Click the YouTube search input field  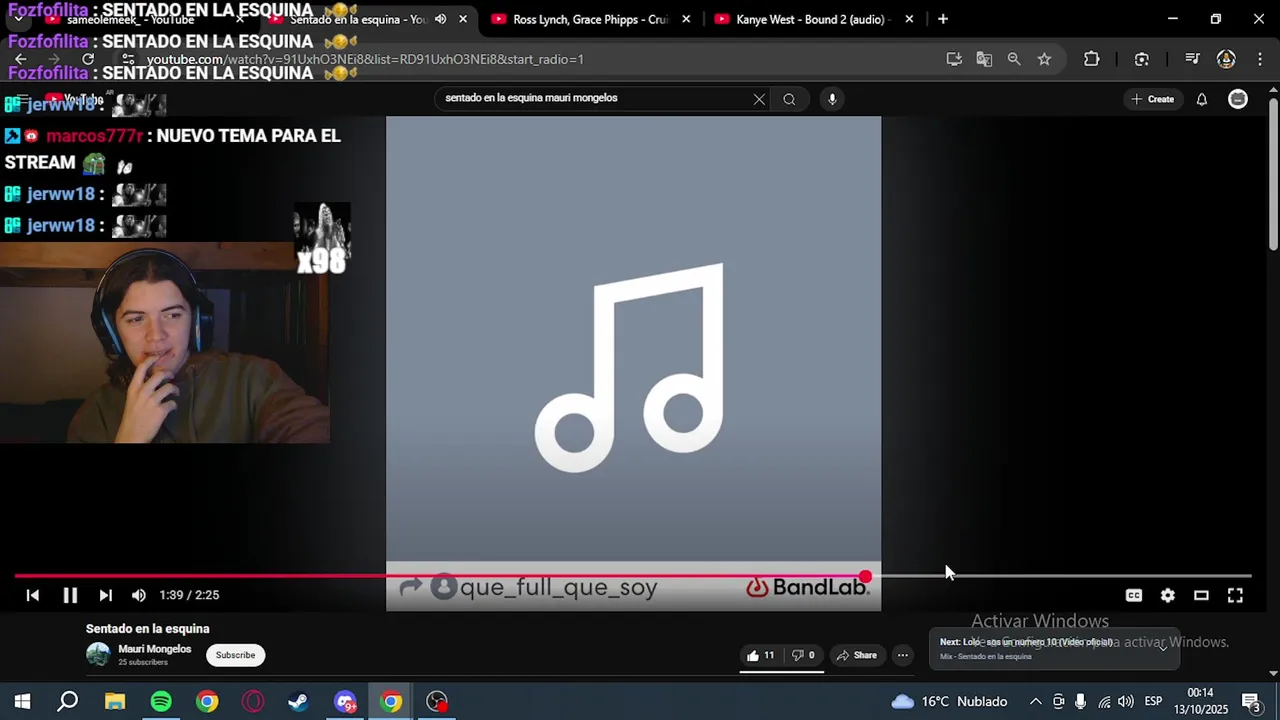tap(595, 98)
